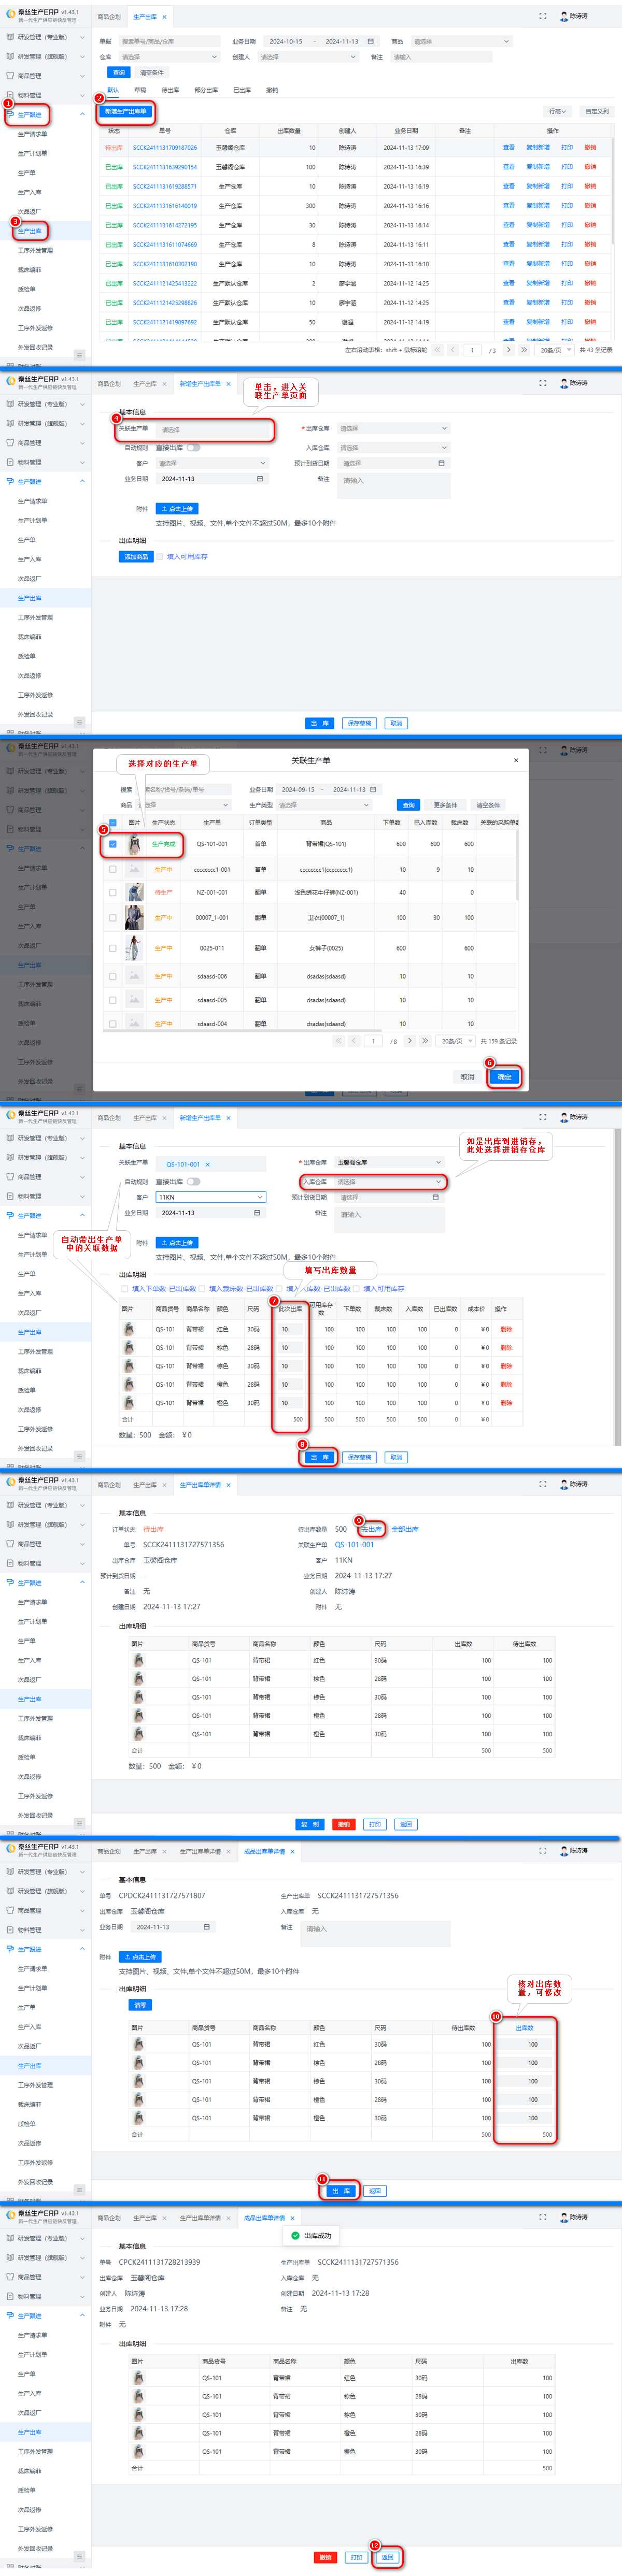This screenshot has height=2576, width=622.
Task: Tick select-all checkbox in 关联生产单 table header
Action: point(113,823)
